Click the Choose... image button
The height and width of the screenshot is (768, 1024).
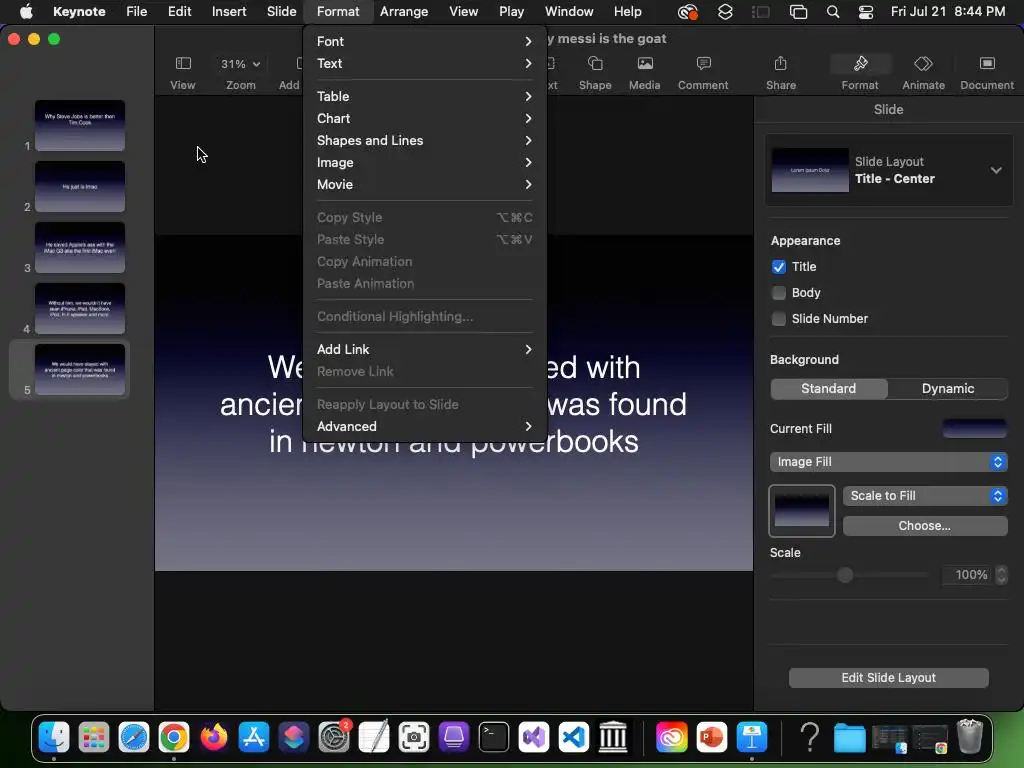pyautogui.click(x=925, y=526)
